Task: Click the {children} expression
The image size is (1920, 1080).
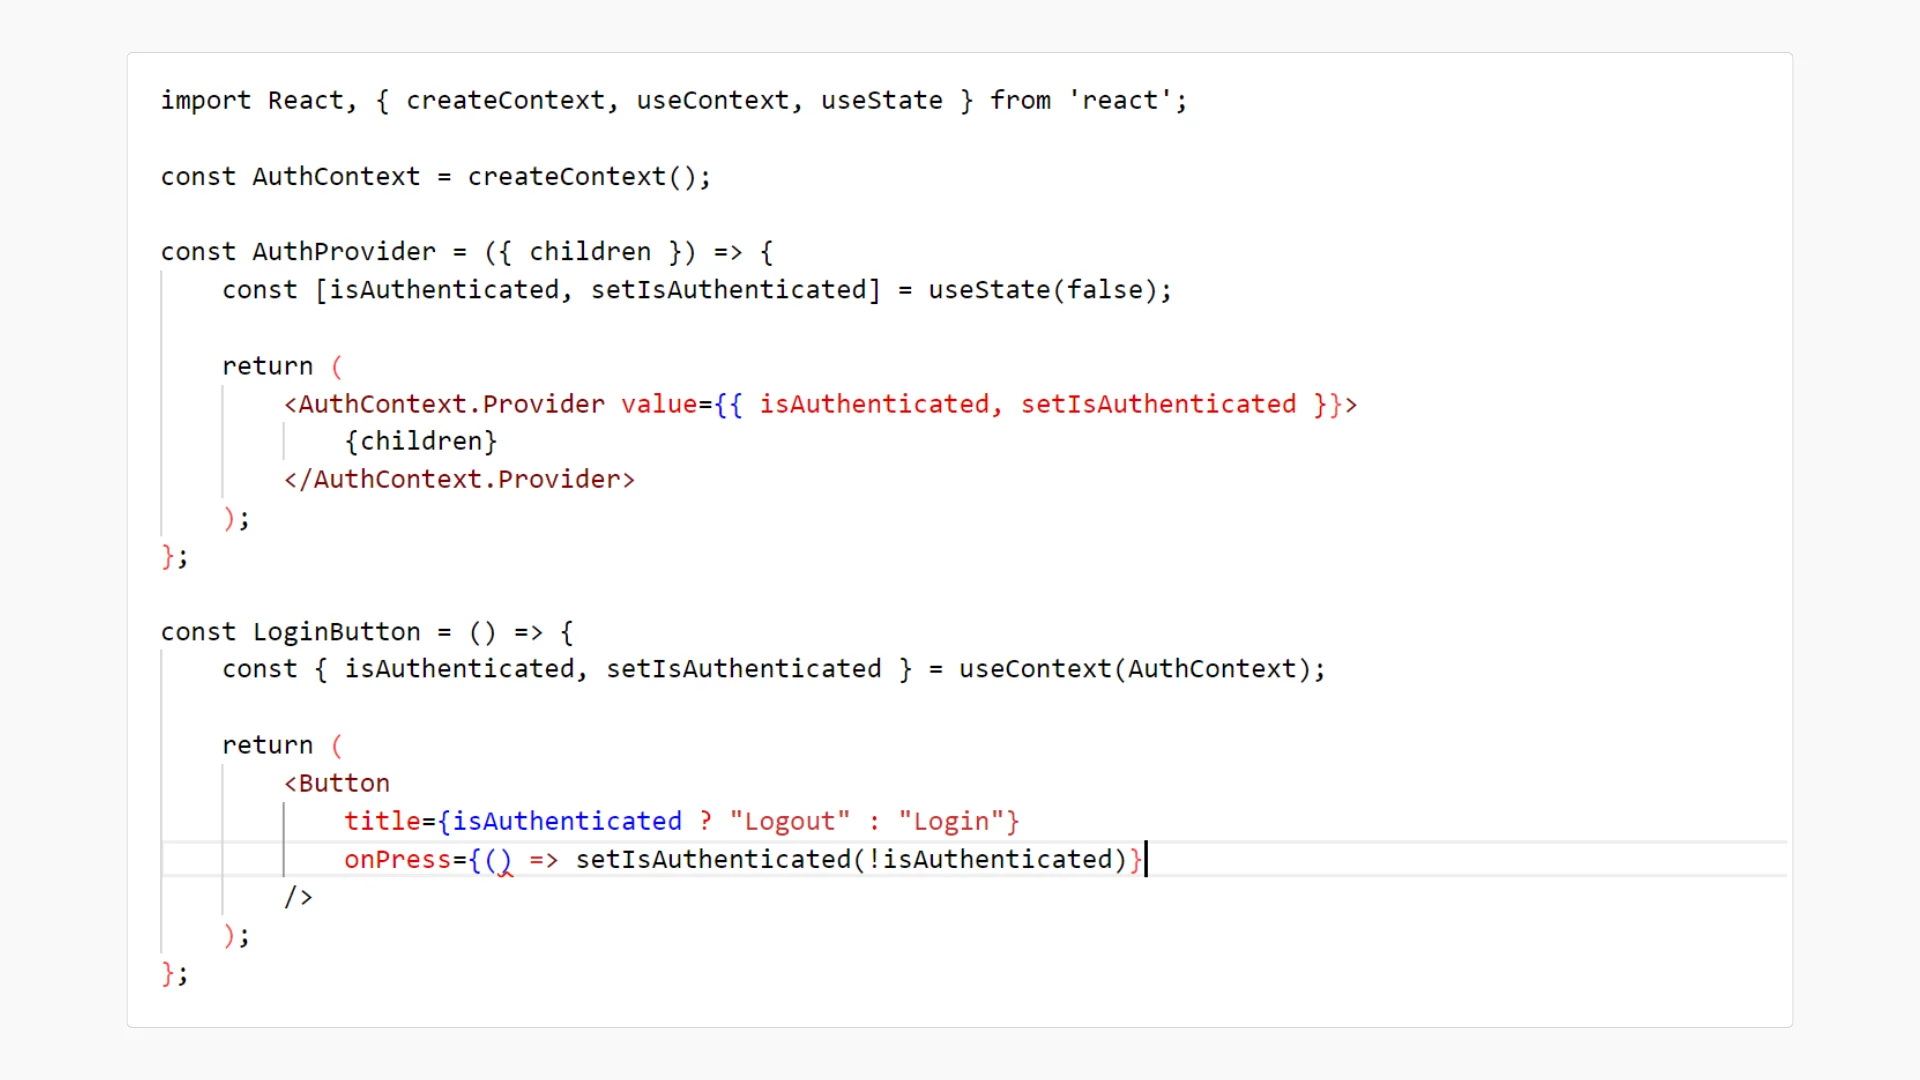Action: [421, 441]
